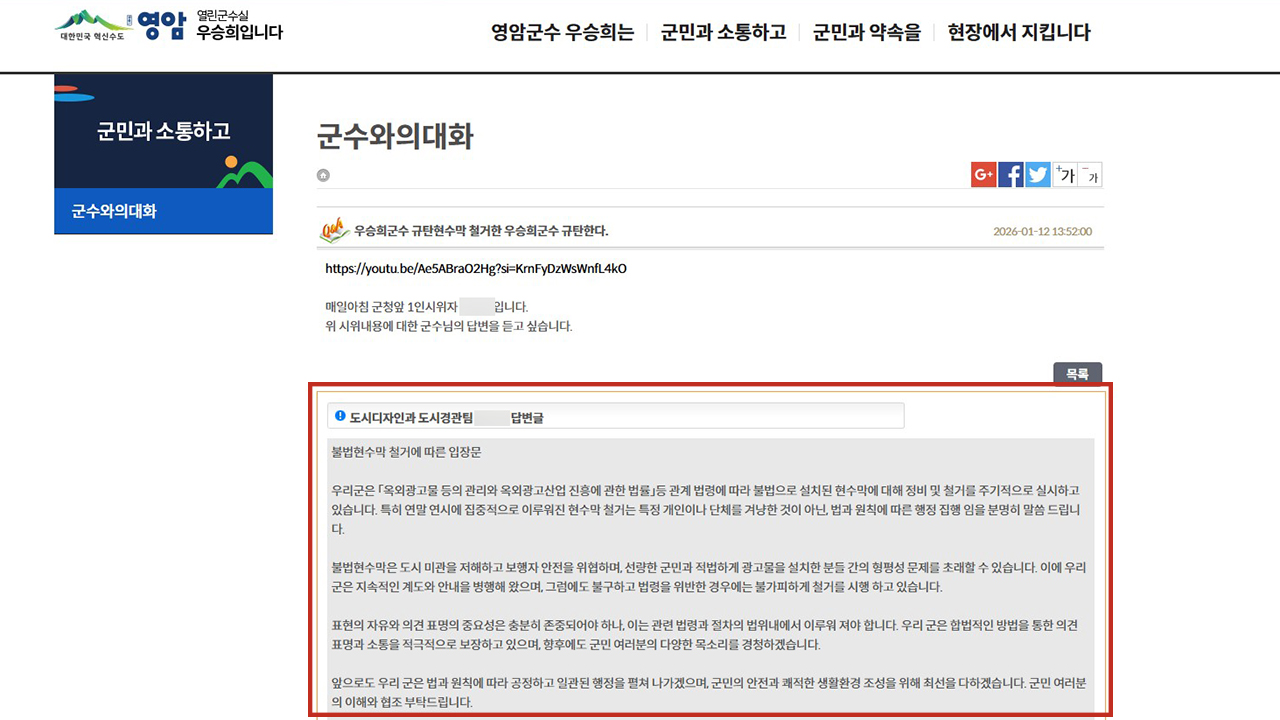The width and height of the screenshot is (1280, 720).
Task: Click the 도시디자인과 도시경관팀 답변글 header box
Action: click(x=615, y=416)
